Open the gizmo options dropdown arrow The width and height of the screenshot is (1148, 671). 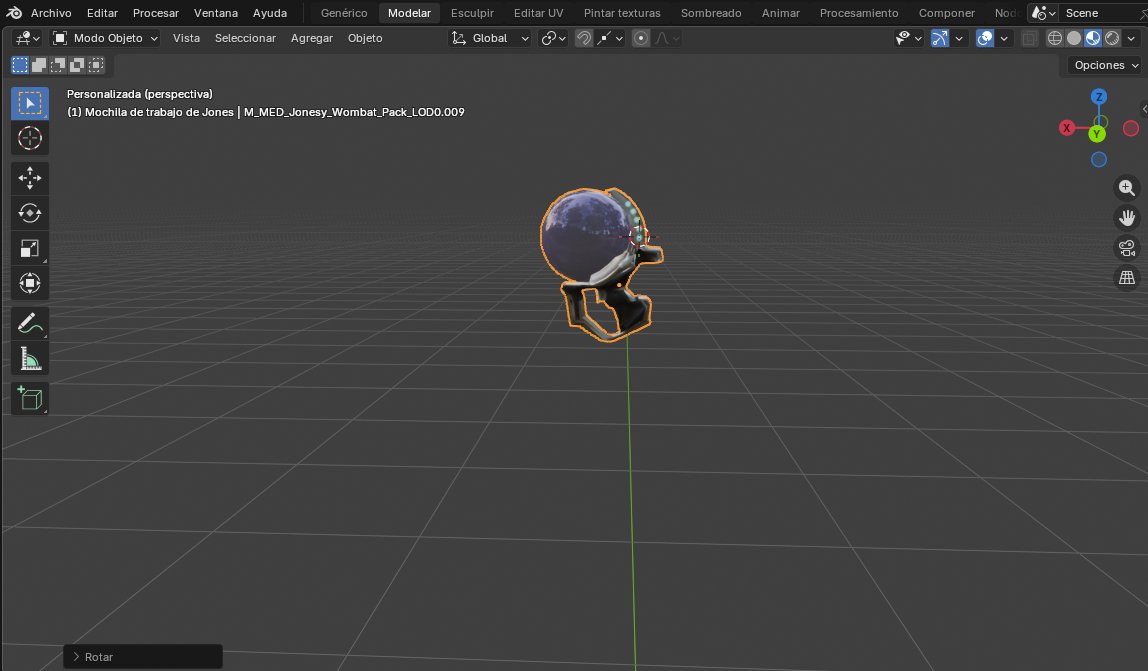click(x=959, y=38)
